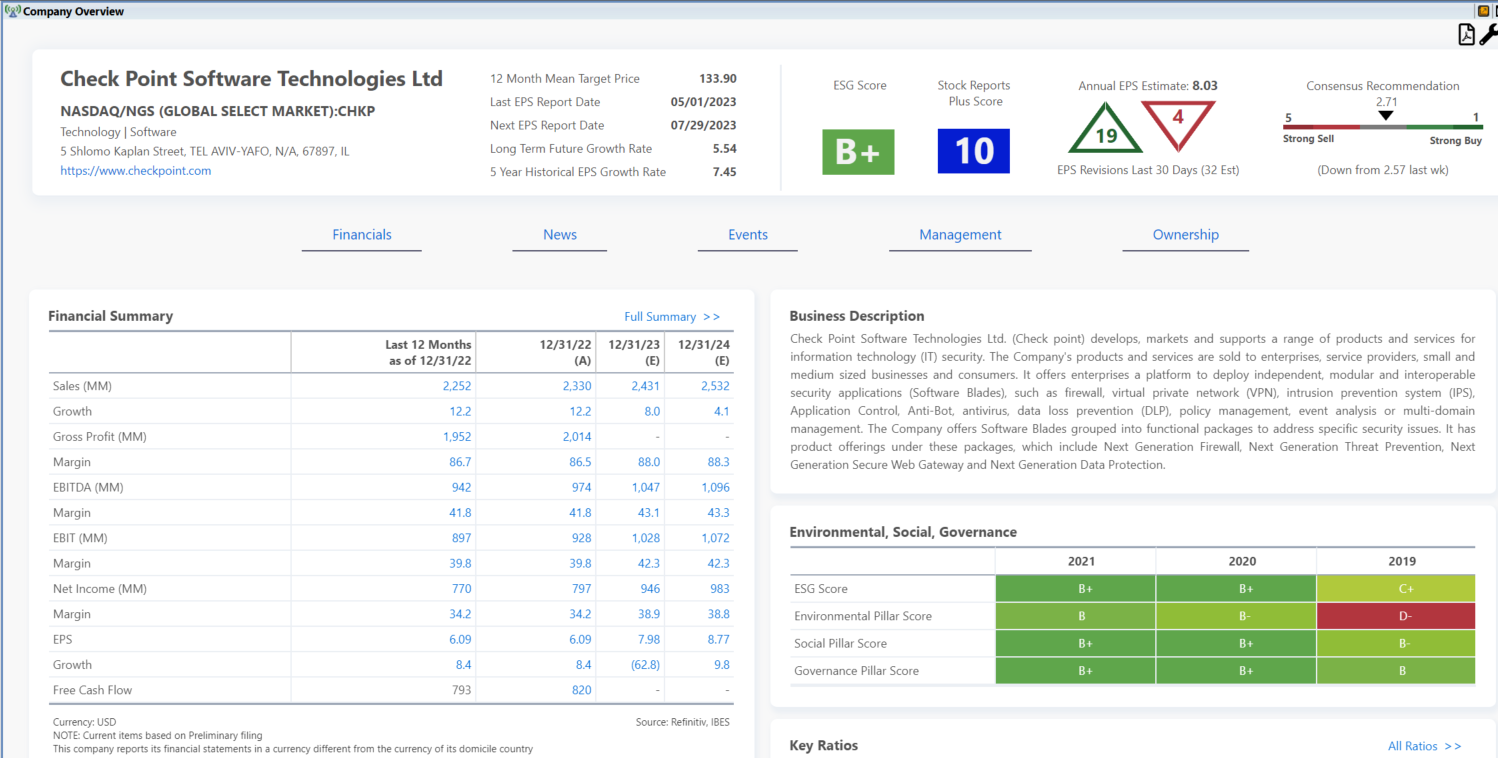The image size is (1498, 758).
Task: Click Sales 12/31/24 estimate 2,532
Action: tap(715, 386)
